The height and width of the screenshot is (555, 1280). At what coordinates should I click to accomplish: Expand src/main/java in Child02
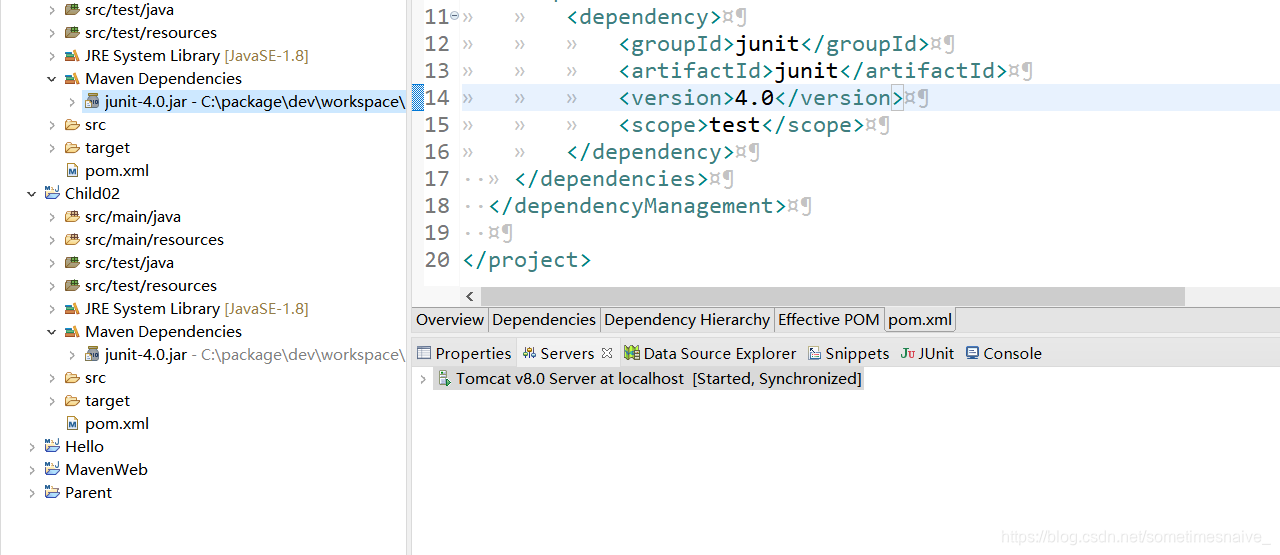(52, 216)
